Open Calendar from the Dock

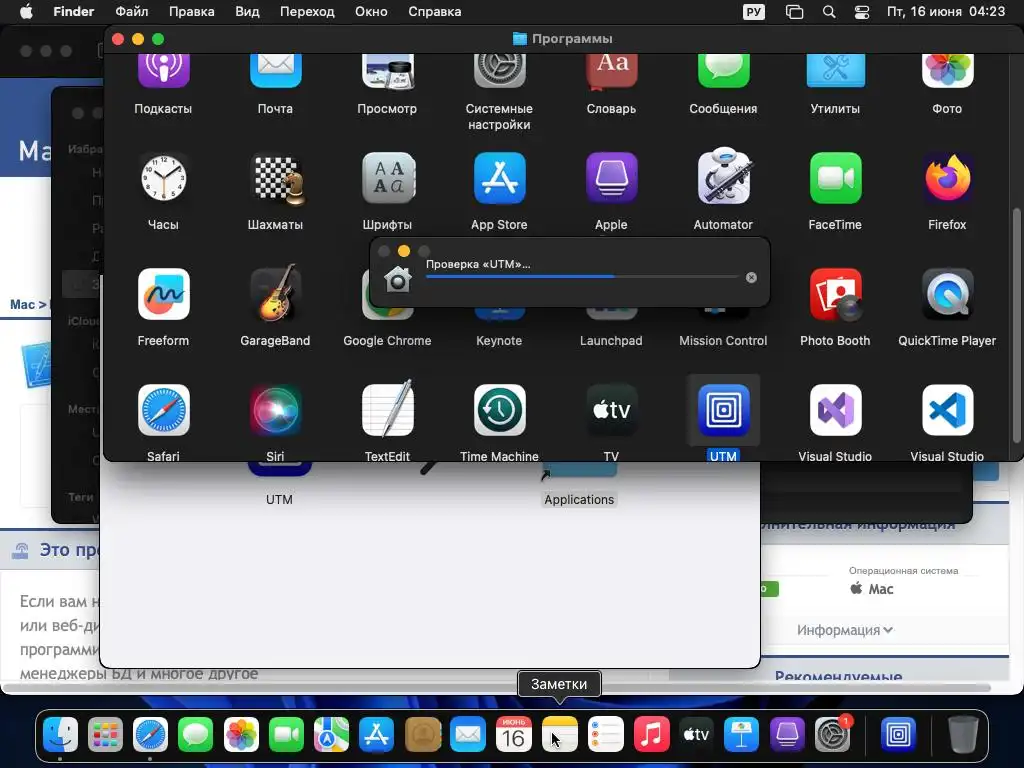point(514,734)
